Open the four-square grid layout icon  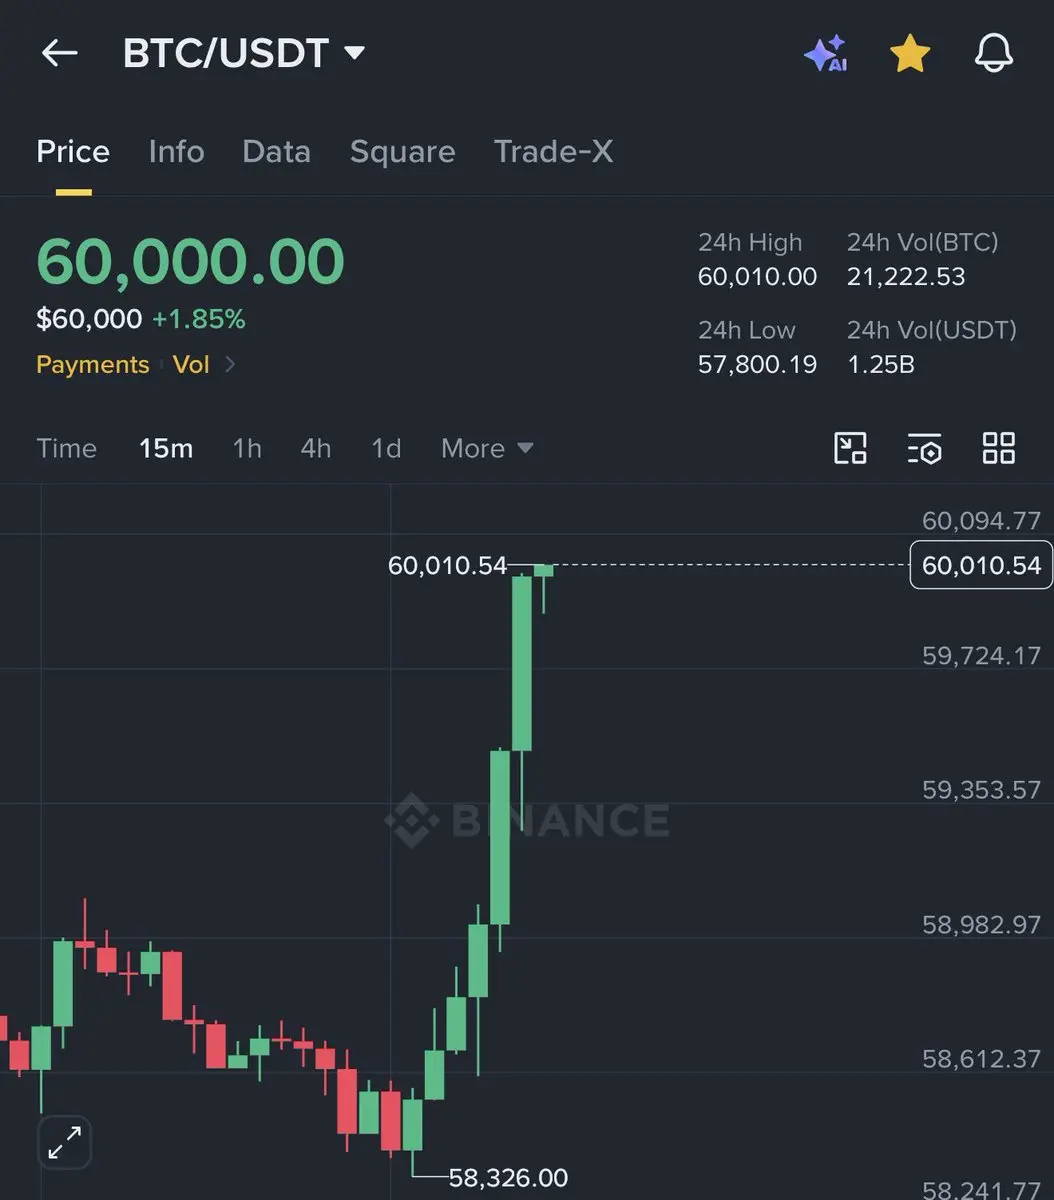[x=998, y=448]
